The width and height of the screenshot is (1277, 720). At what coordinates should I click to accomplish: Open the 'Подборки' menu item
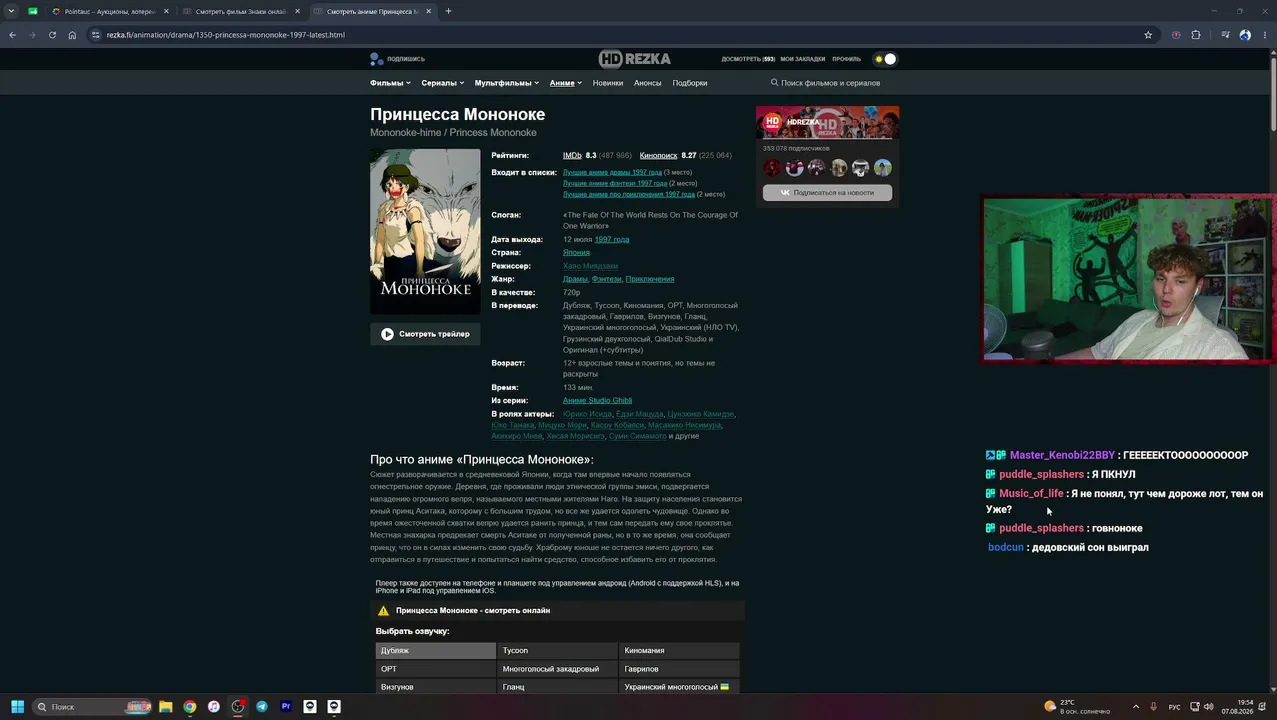pyautogui.click(x=690, y=83)
